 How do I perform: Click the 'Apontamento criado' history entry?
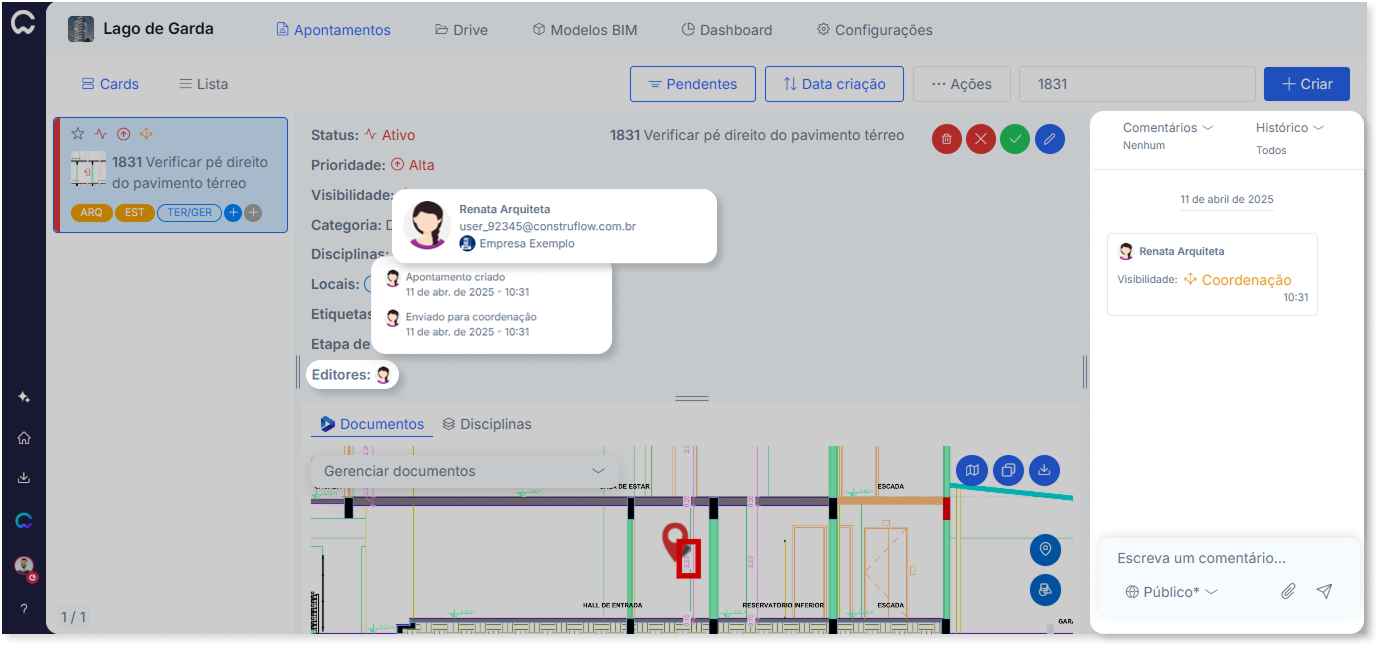point(456,284)
